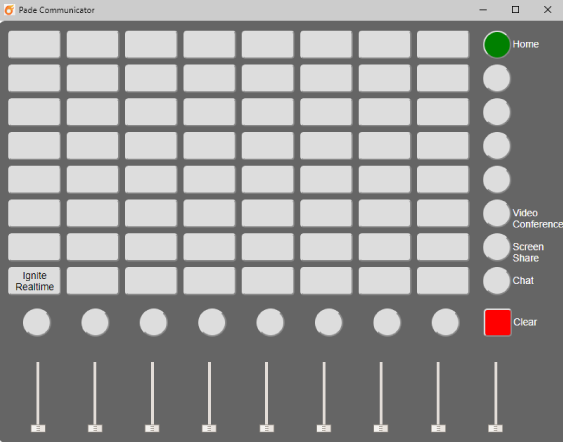Image resolution: width=563 pixels, height=442 pixels.
Task: Click the first fader handle at bottom left
Action: coord(38,428)
